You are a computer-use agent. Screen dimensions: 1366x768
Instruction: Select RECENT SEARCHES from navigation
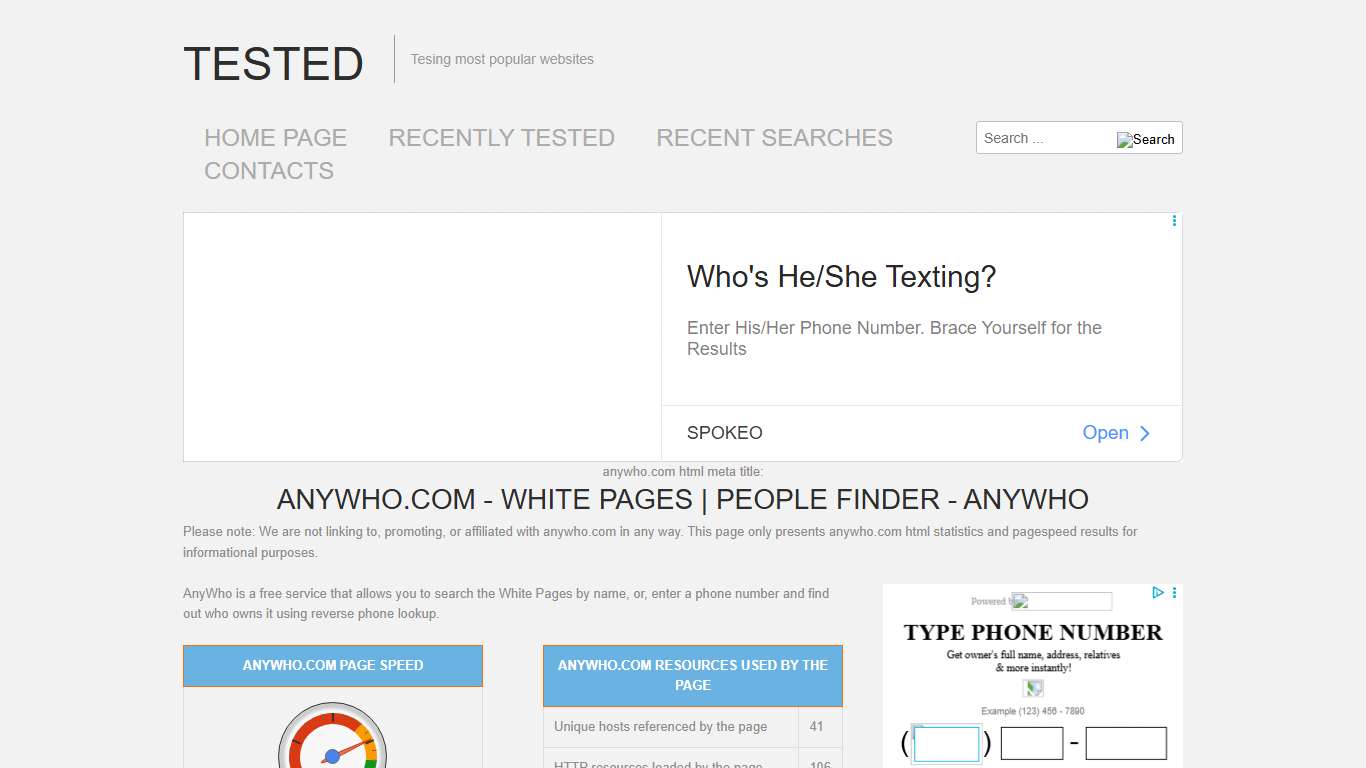tap(774, 137)
